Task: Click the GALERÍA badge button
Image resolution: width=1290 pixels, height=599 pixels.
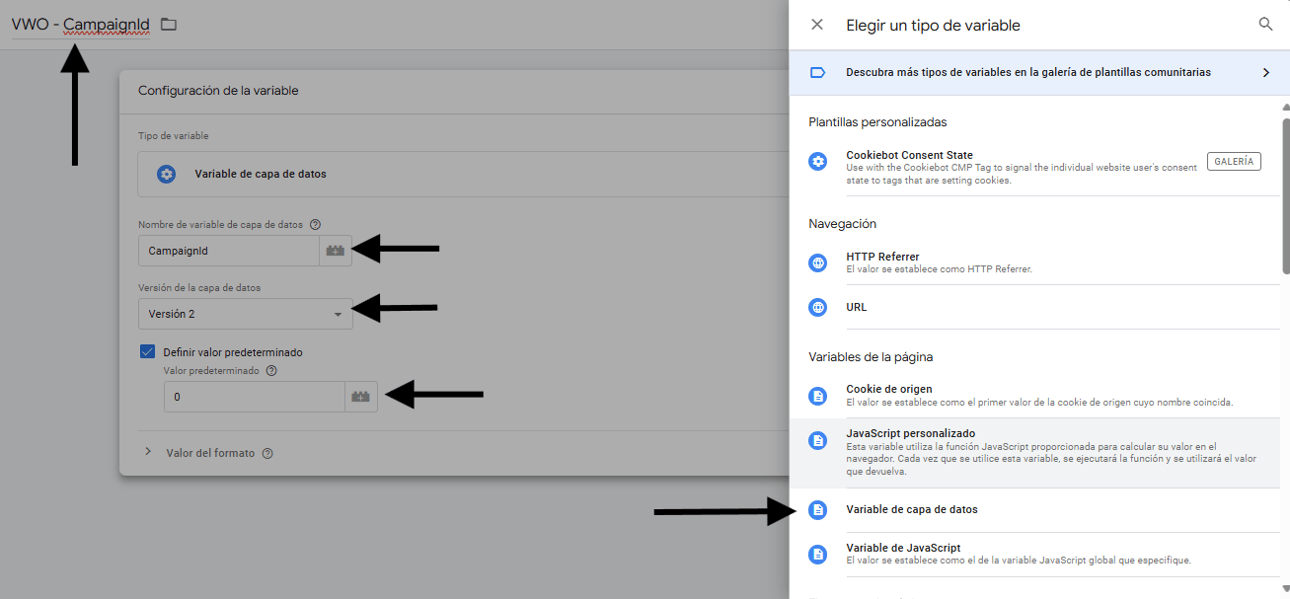Action: tap(1234, 161)
